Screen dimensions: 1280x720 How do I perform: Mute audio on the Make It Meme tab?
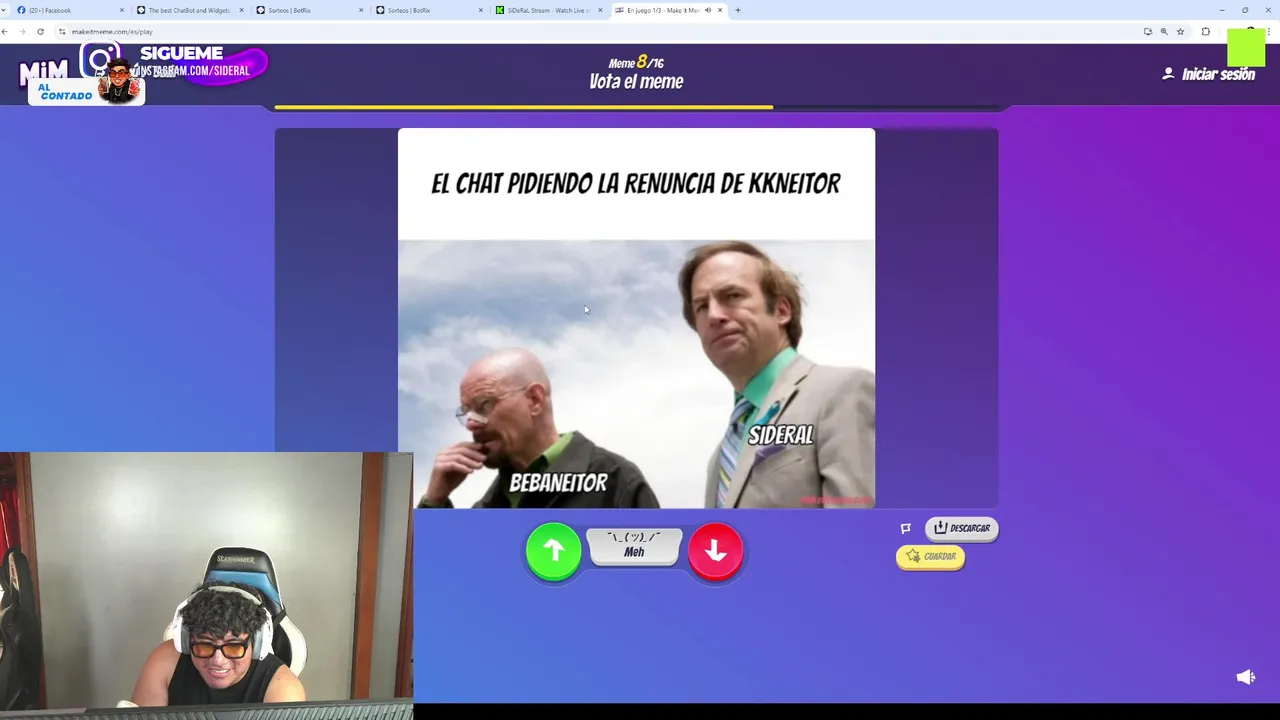(x=707, y=10)
